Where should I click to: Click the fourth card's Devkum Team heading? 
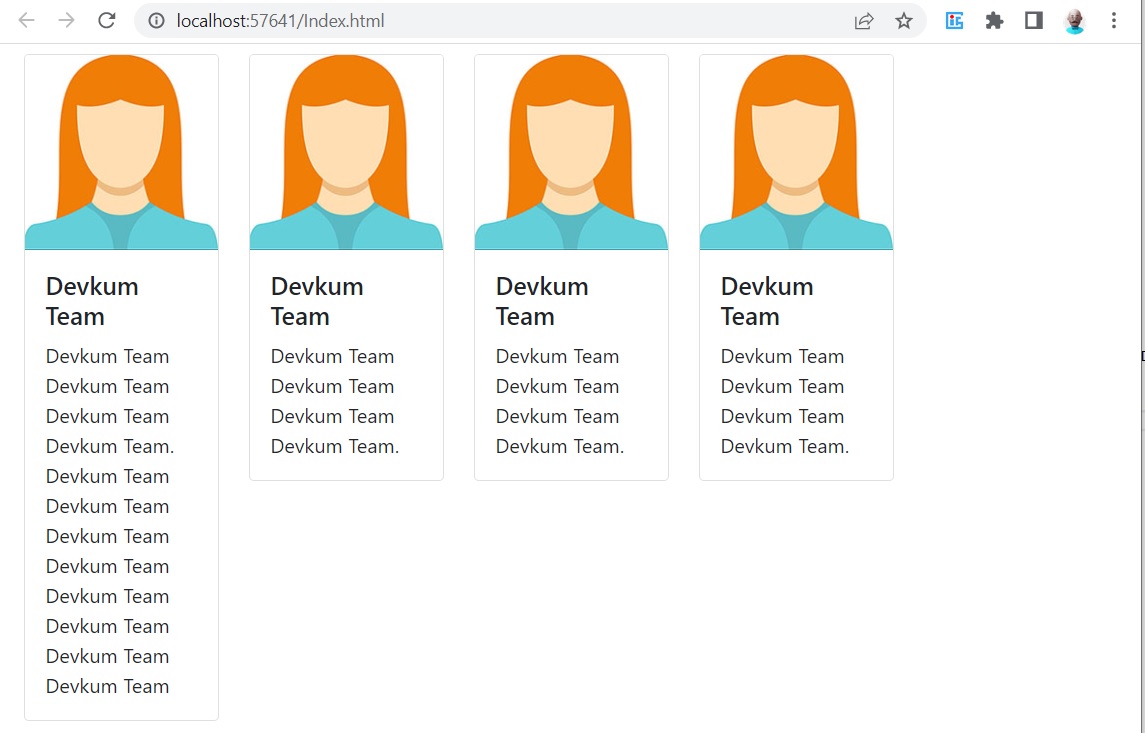[x=767, y=302]
